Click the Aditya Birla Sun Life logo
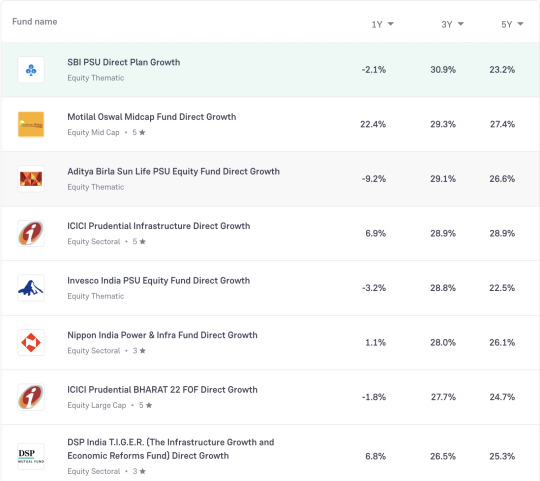Viewport: 540px width, 481px height. (x=31, y=179)
